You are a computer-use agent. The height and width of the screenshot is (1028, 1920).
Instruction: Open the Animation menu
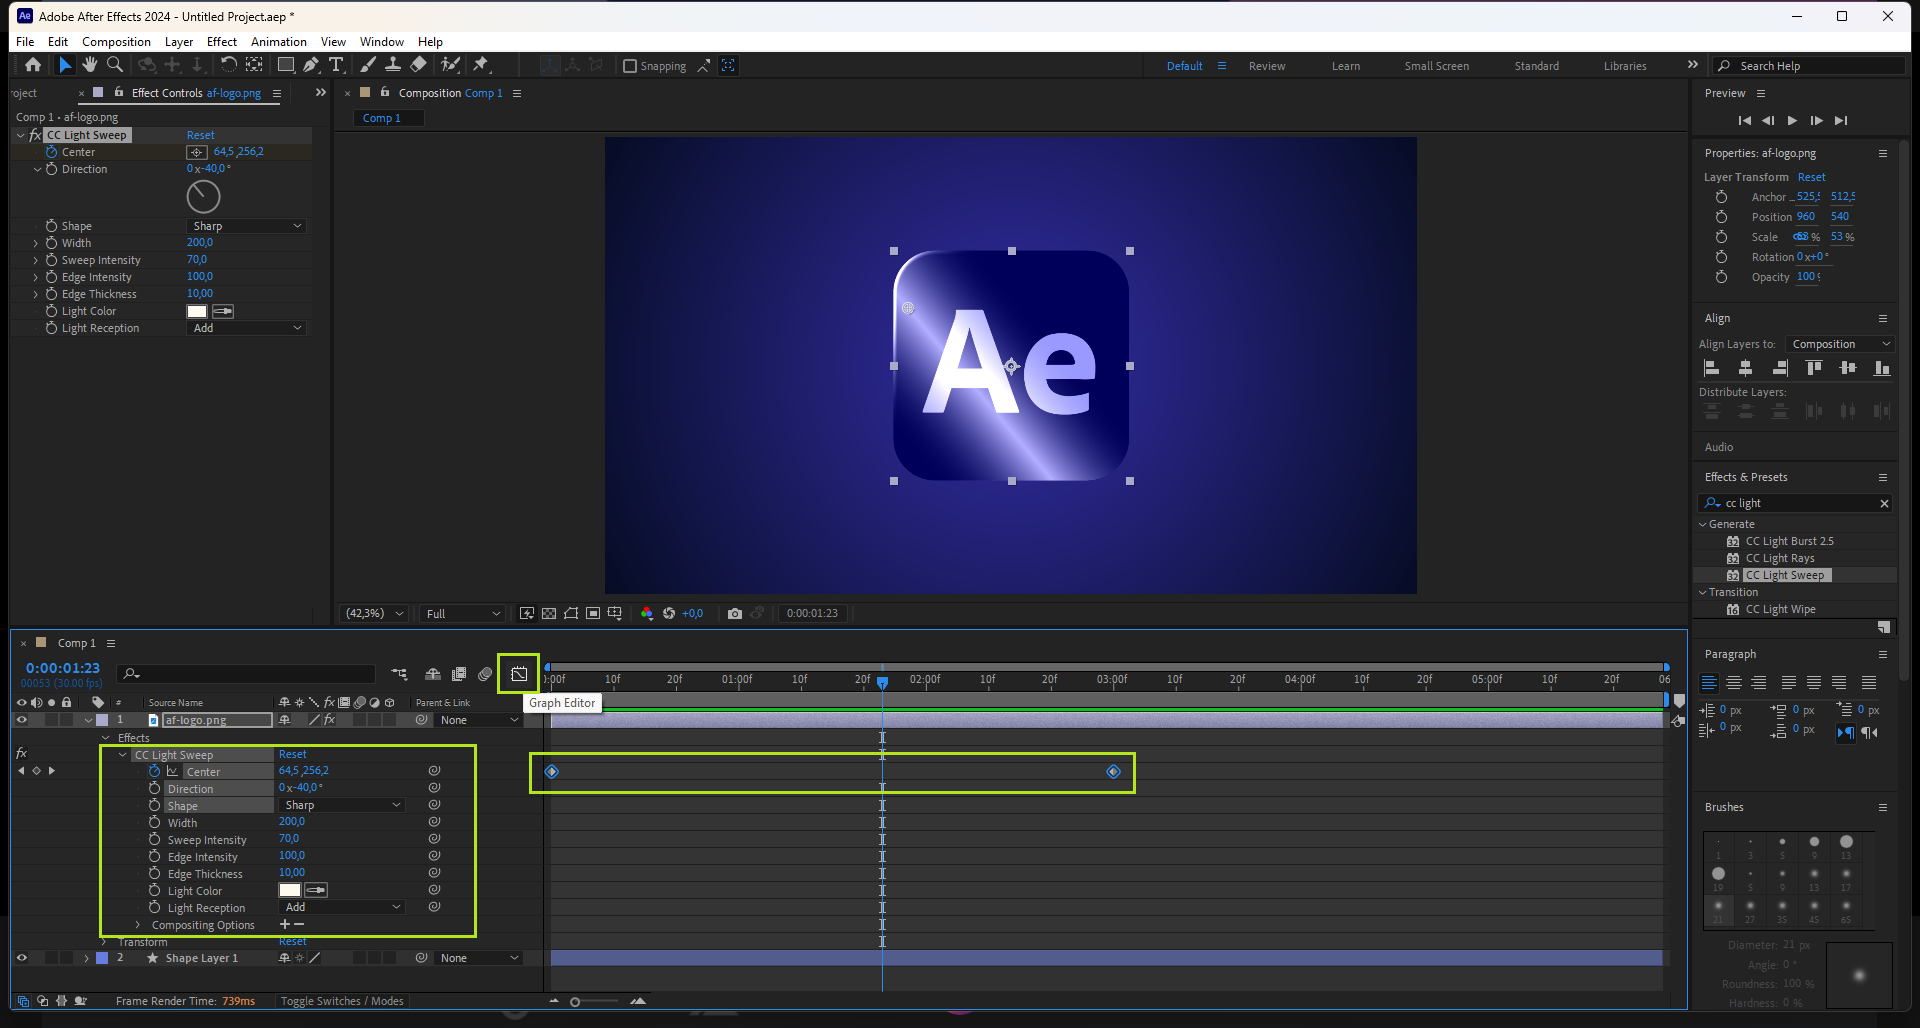pyautogui.click(x=278, y=42)
